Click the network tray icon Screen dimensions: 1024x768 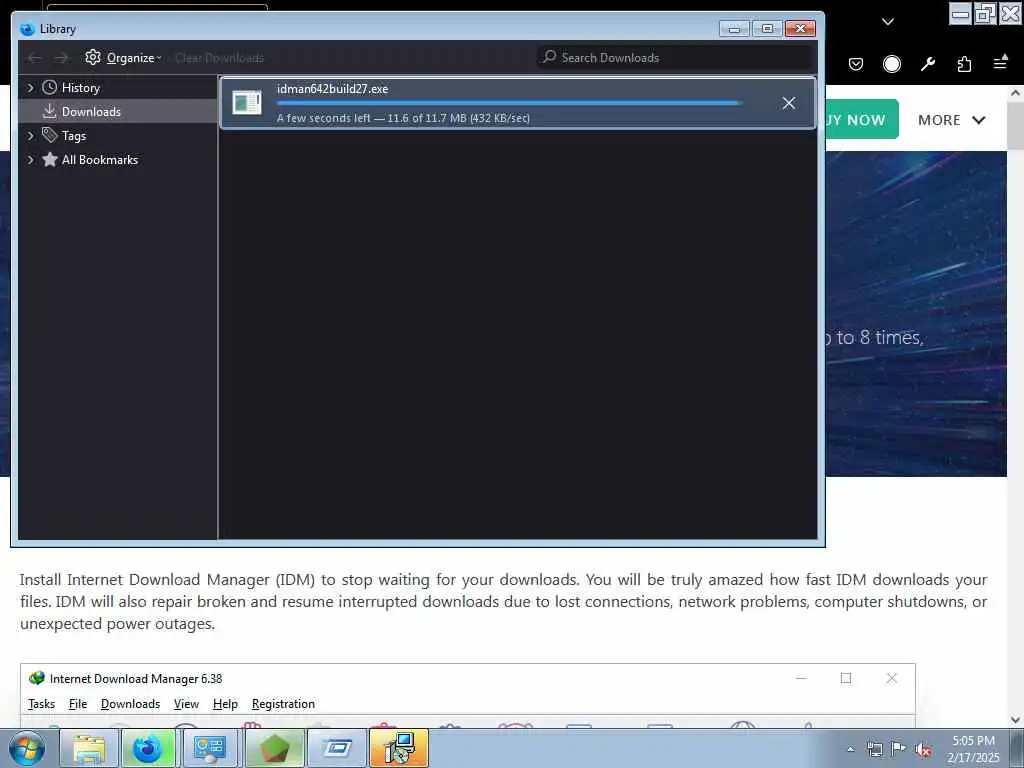point(874,749)
